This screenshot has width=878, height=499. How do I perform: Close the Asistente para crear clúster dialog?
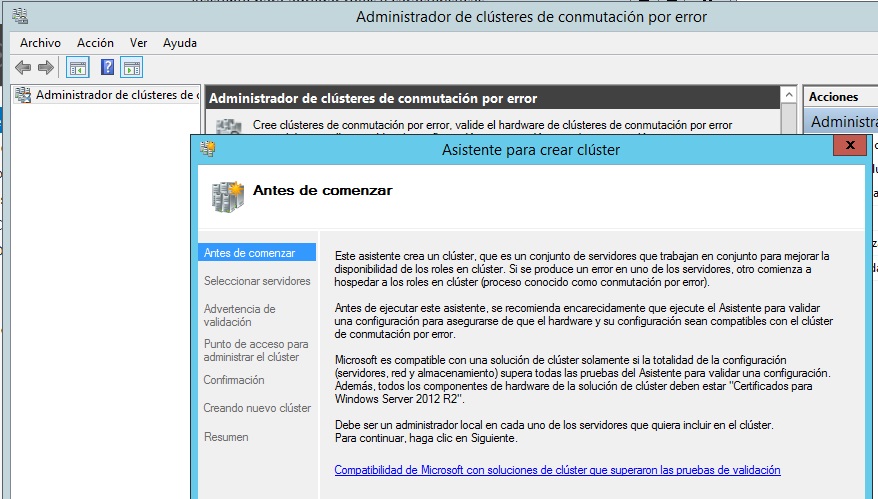pos(849,146)
